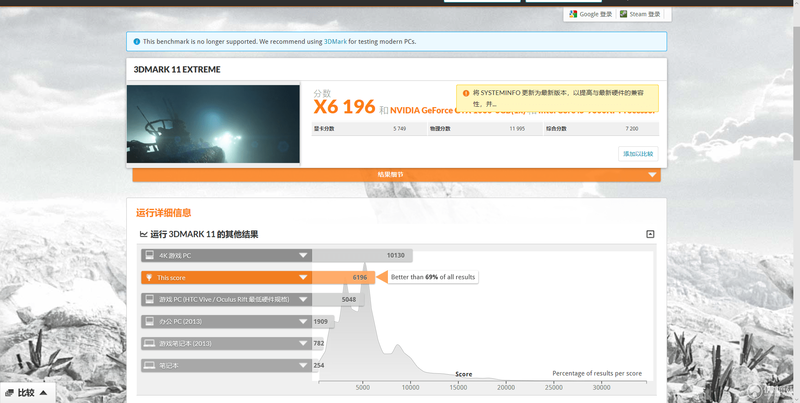This screenshot has width=800, height=403.
Task: Click the 综合分数 7 200 cell
Action: click(601, 129)
